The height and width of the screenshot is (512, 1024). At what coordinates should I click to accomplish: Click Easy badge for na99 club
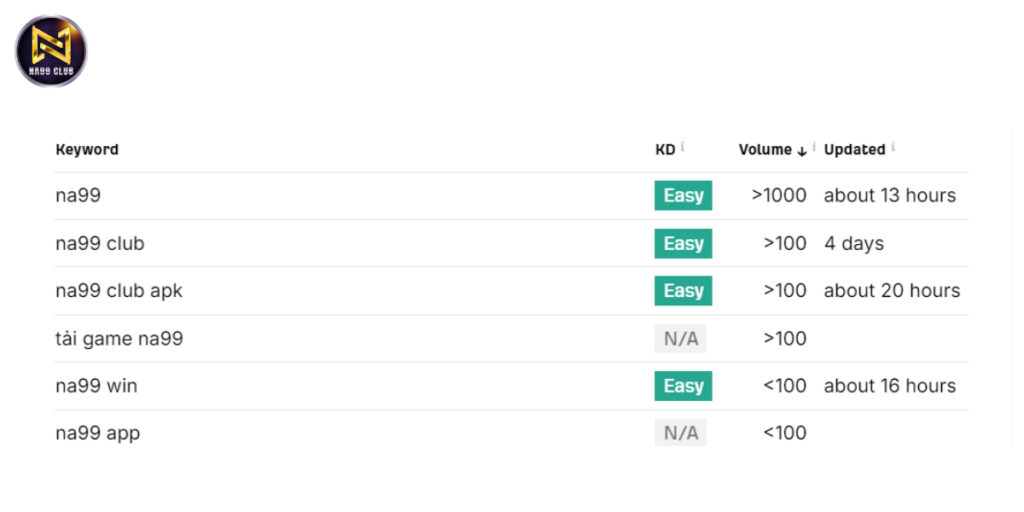coord(683,244)
